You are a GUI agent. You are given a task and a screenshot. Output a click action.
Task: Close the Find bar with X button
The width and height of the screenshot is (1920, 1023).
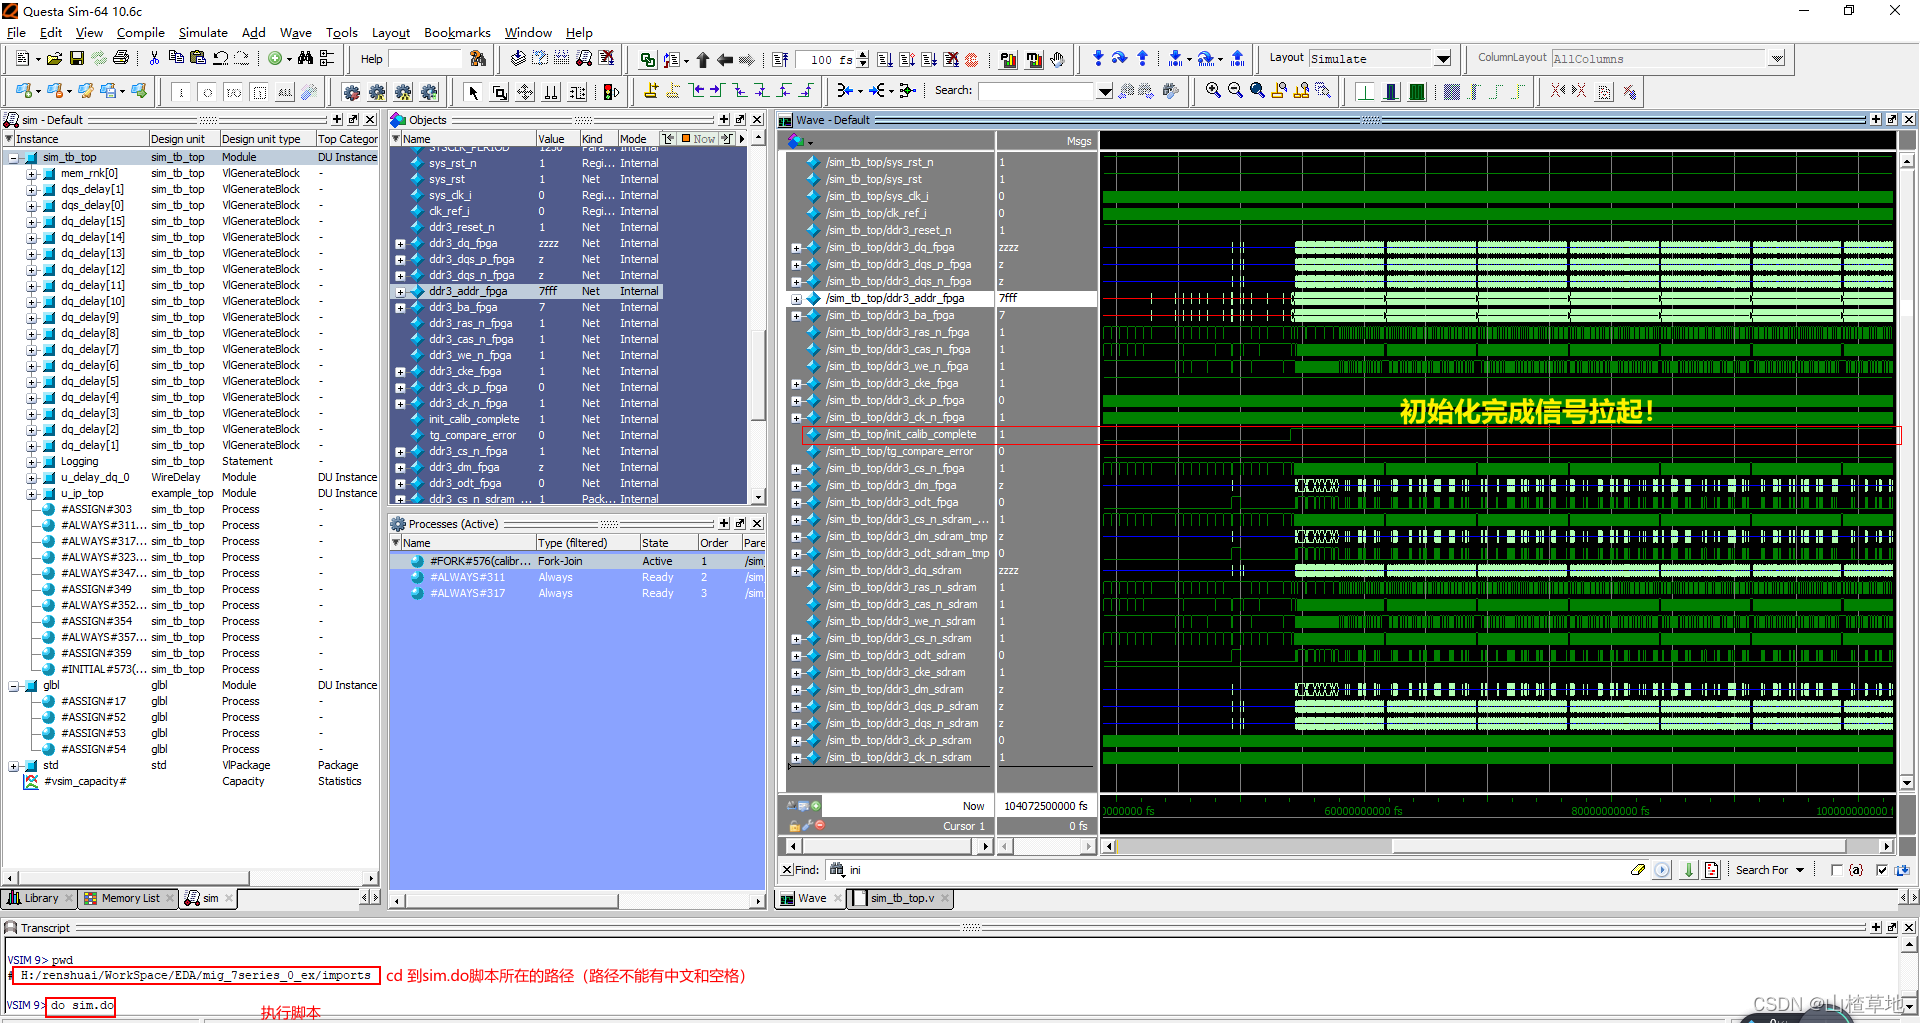pyautogui.click(x=787, y=870)
